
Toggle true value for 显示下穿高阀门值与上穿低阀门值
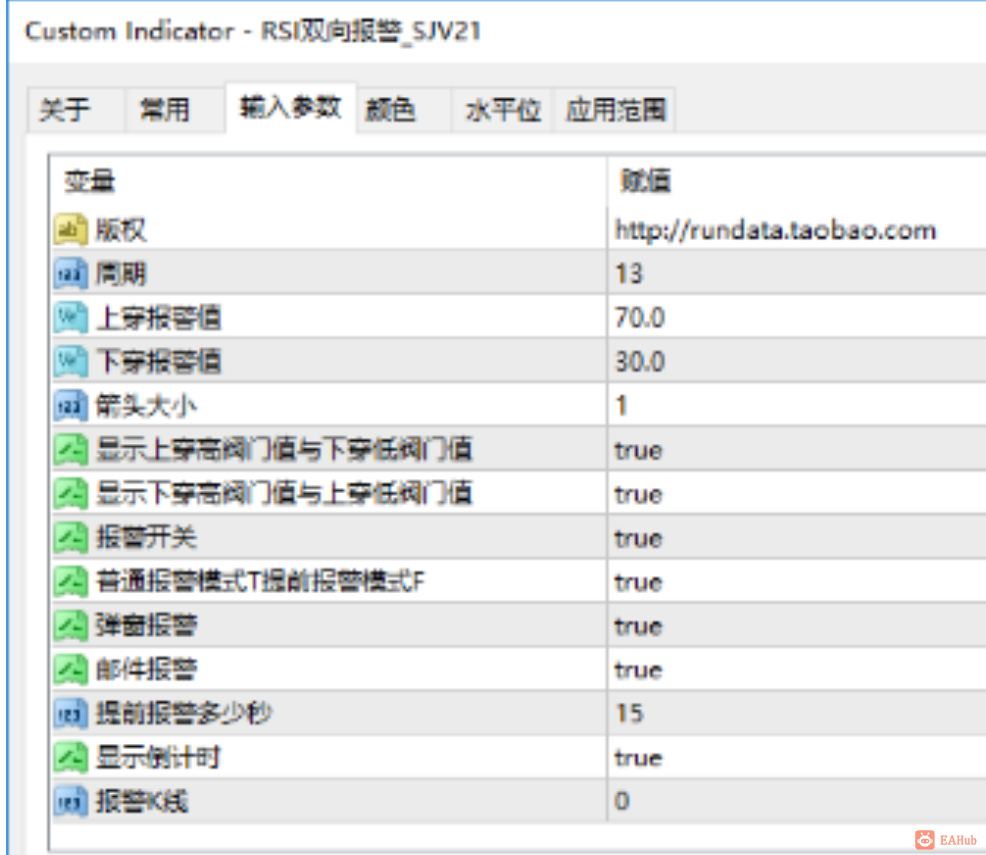coord(638,494)
